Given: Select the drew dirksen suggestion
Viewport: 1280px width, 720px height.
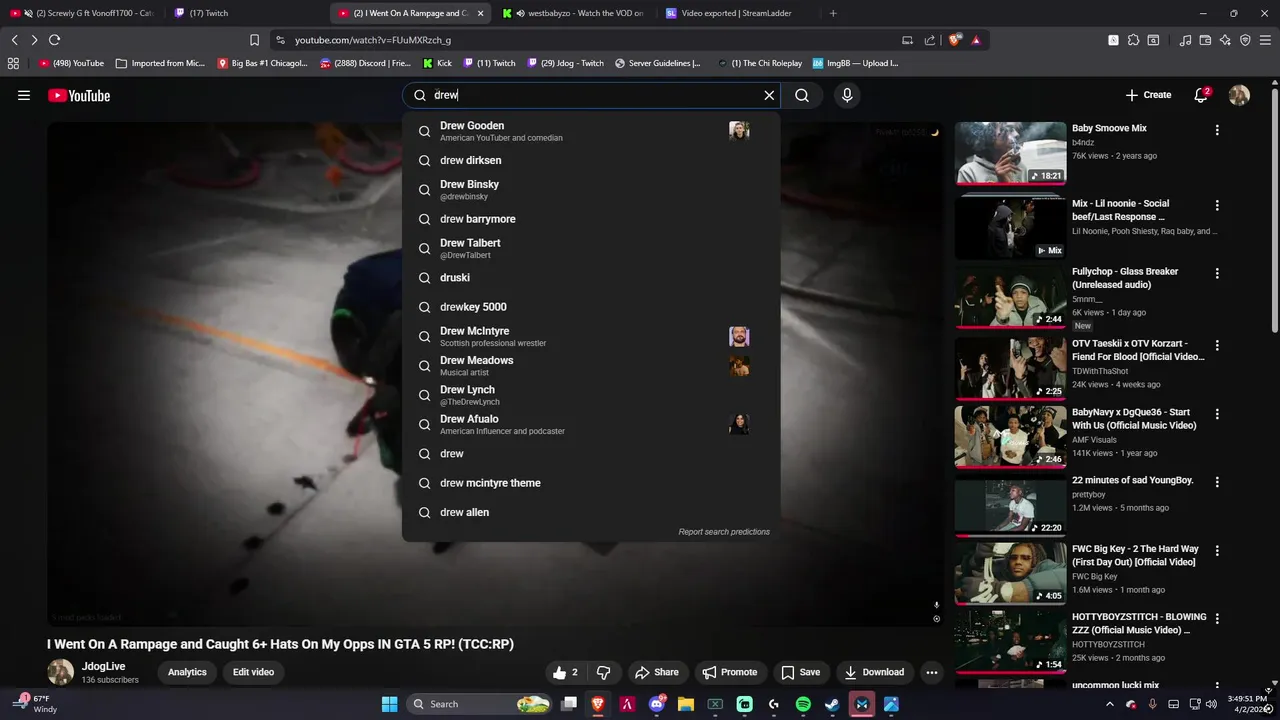Looking at the screenshot, I should click(591, 160).
